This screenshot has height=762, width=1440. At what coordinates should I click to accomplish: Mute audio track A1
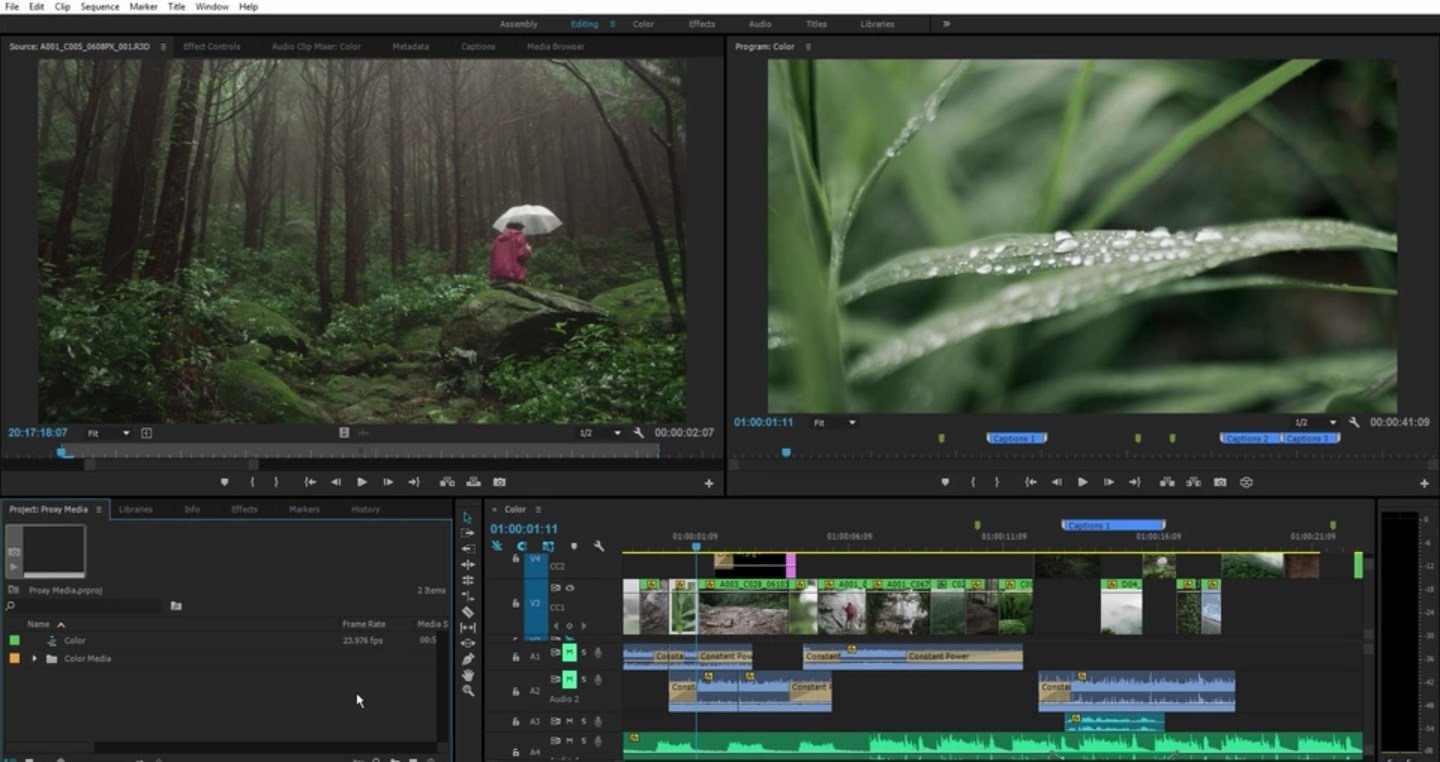click(570, 652)
